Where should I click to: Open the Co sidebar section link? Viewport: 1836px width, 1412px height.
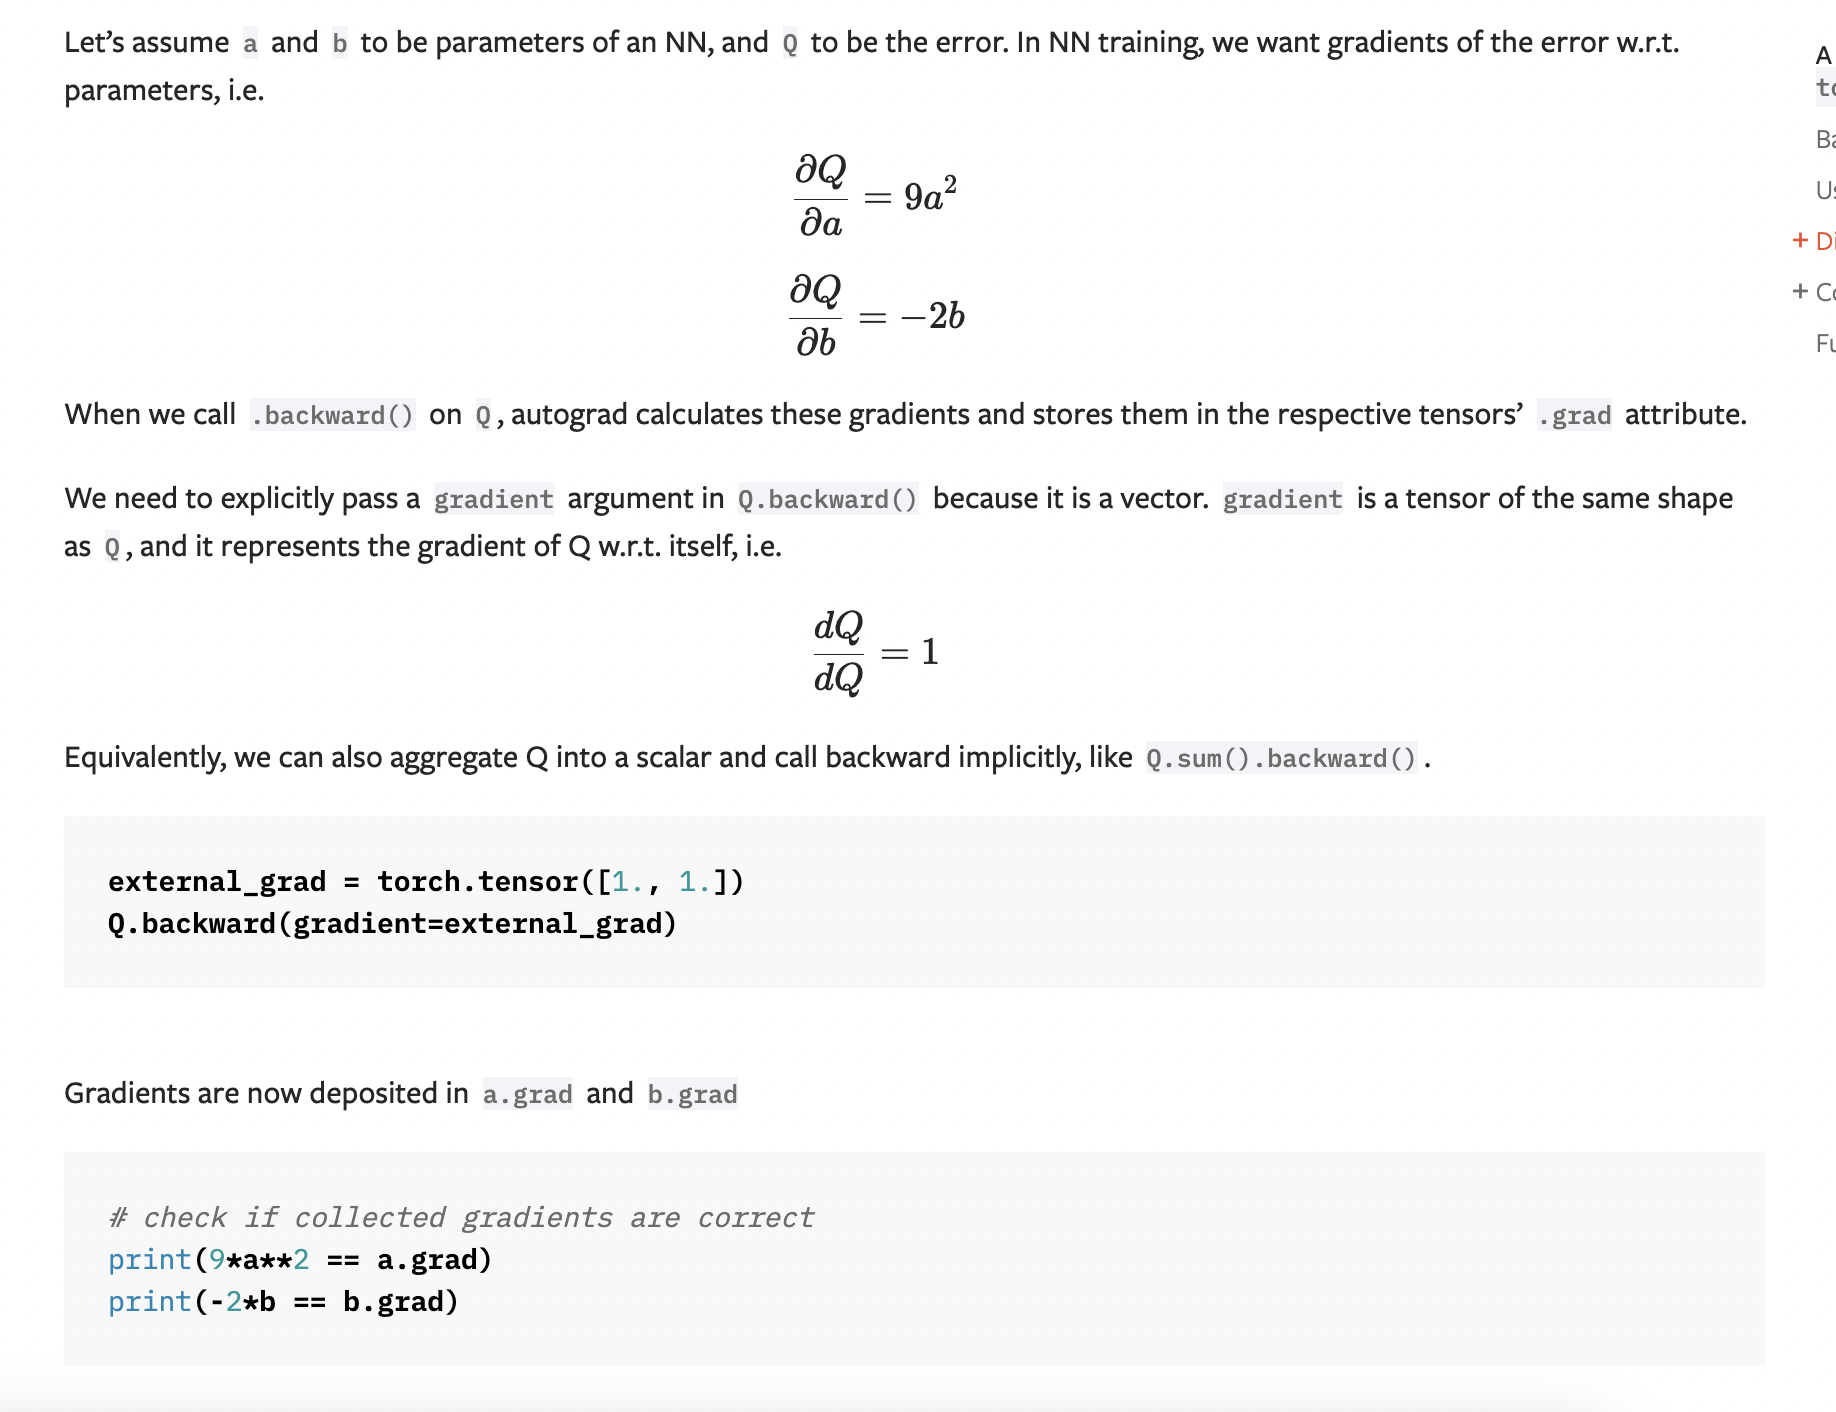(x=1826, y=292)
